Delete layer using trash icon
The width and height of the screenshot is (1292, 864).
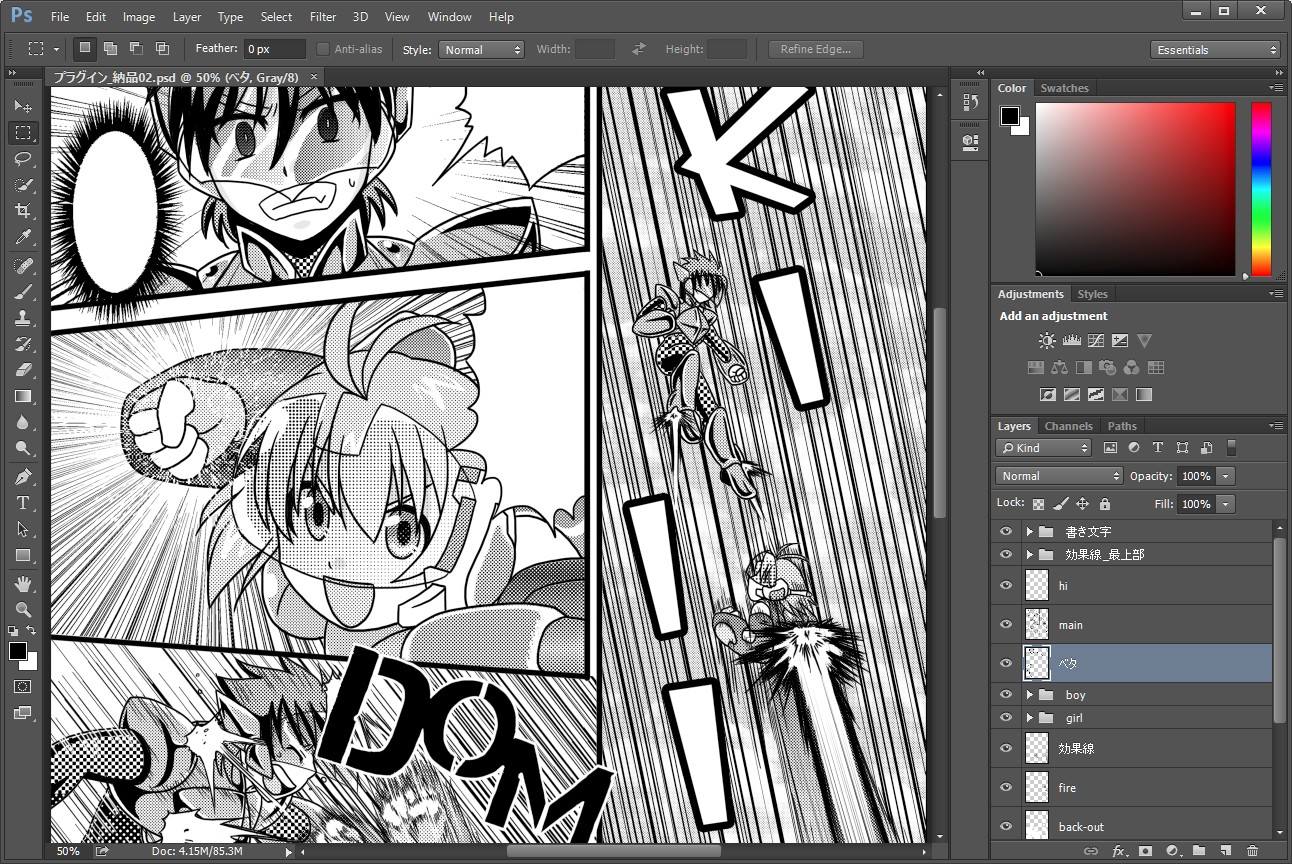[1252, 851]
